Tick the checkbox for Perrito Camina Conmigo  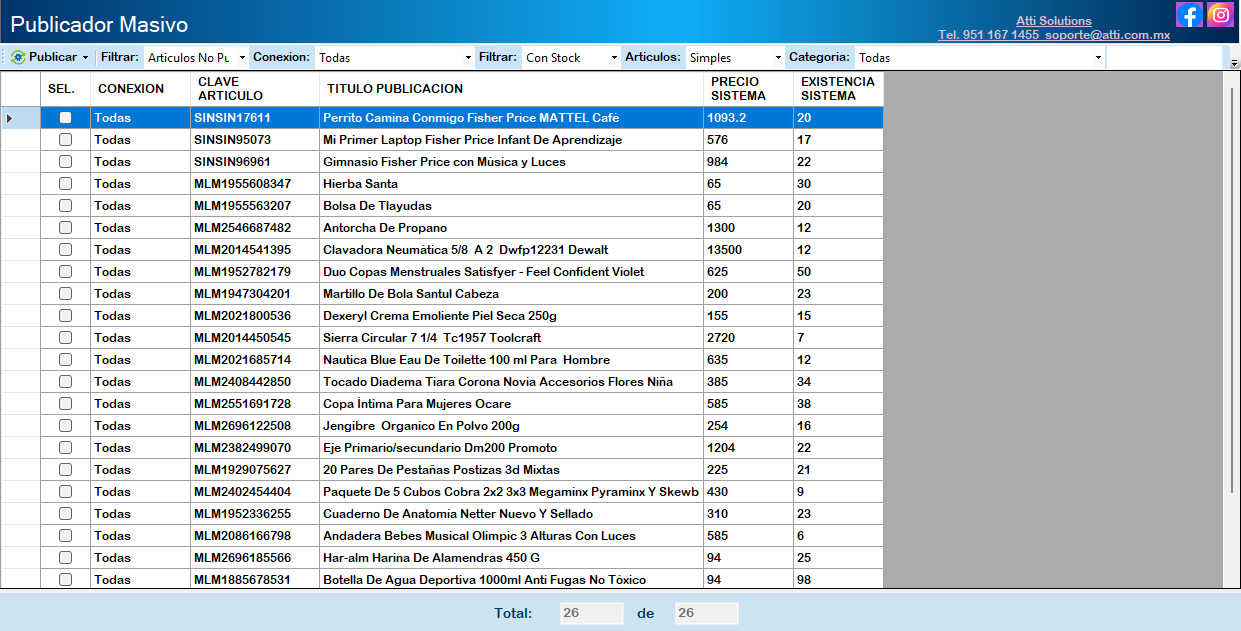coord(65,118)
